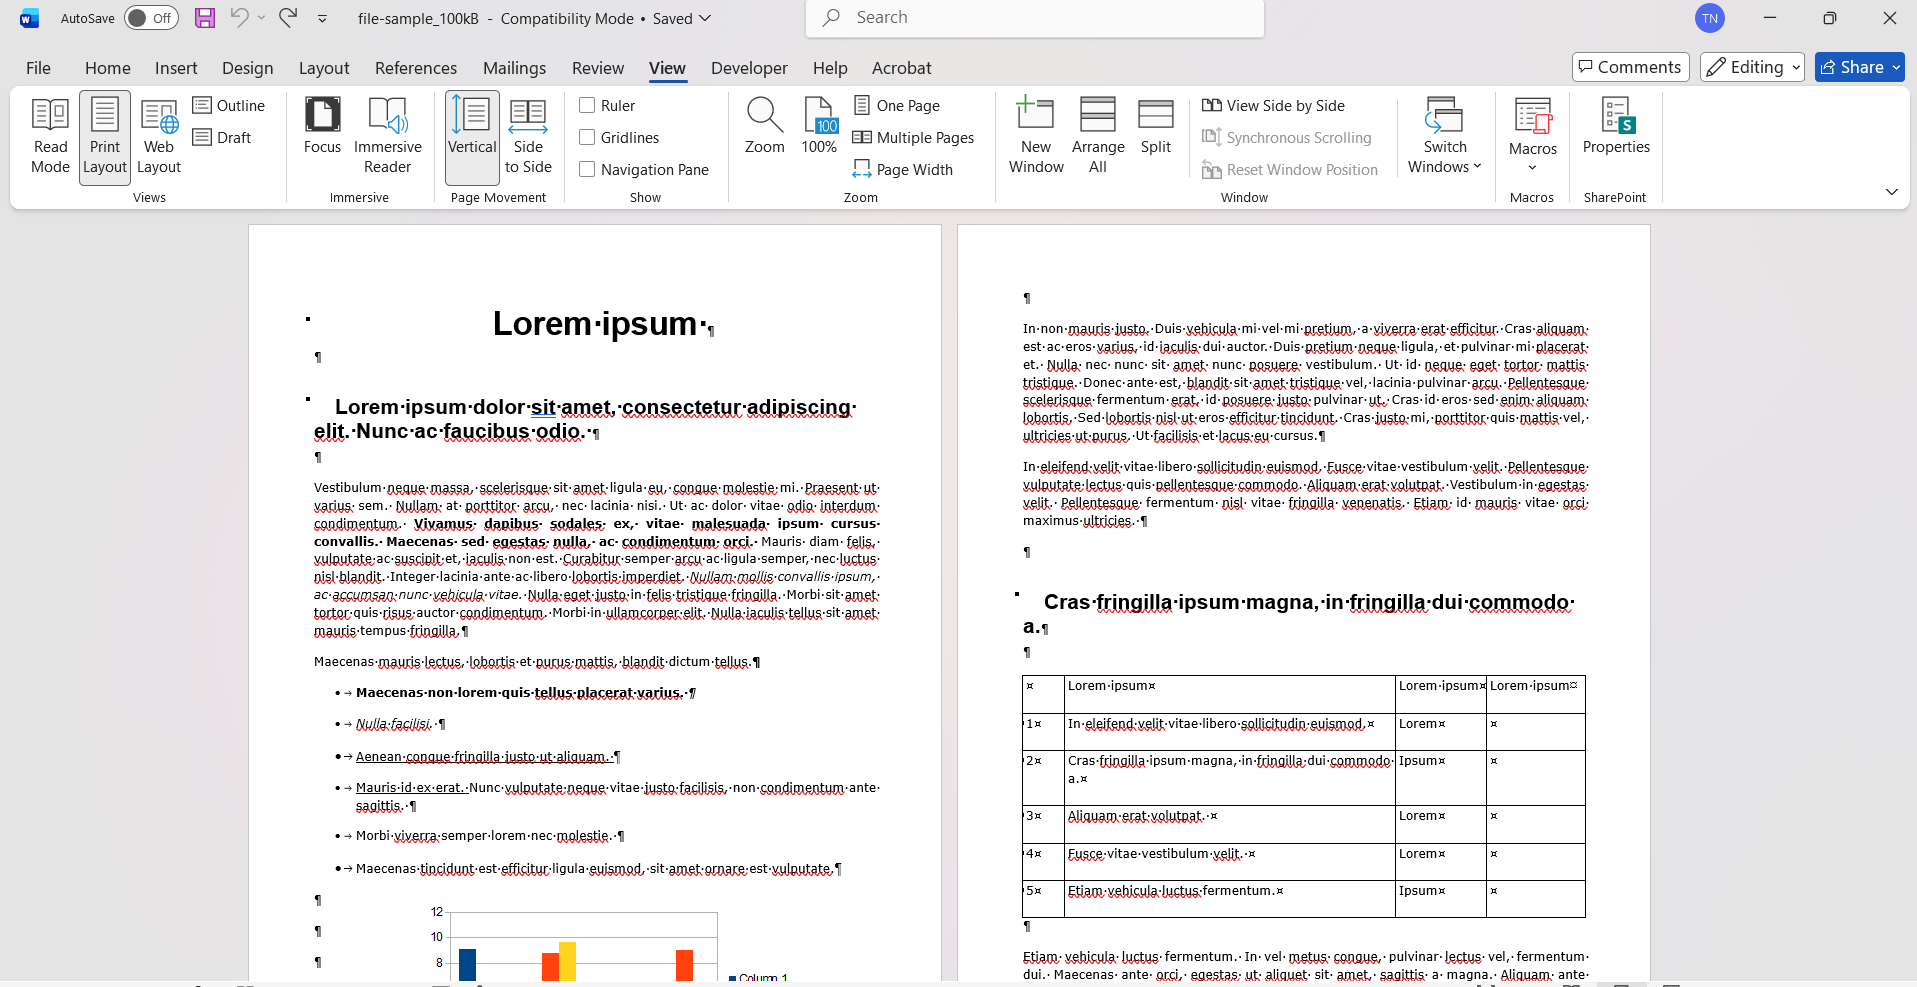Open the References tab
The width and height of the screenshot is (1917, 987).
coord(416,67)
